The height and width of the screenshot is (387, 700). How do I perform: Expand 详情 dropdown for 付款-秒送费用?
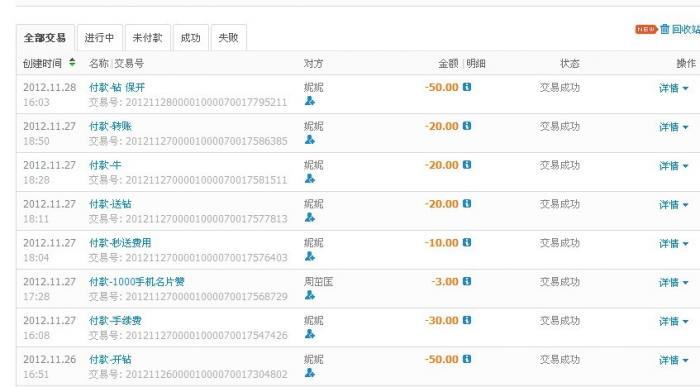point(674,244)
